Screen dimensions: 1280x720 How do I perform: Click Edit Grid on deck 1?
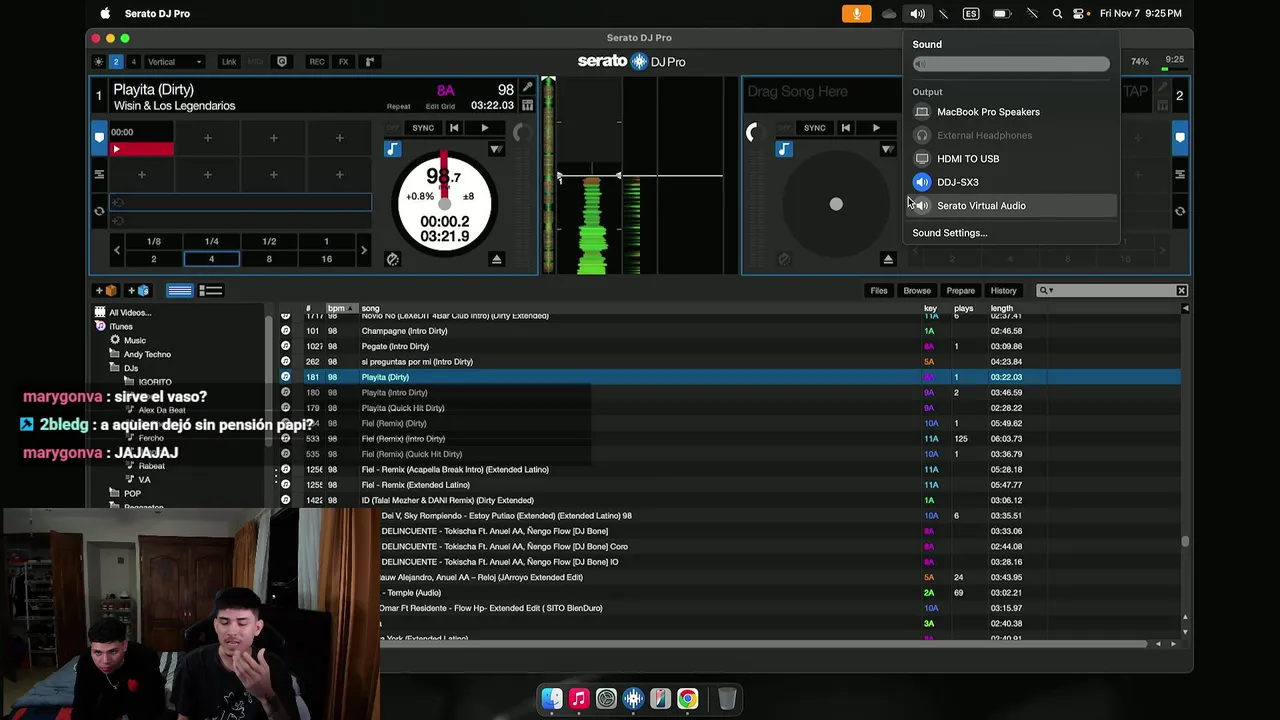[x=441, y=106]
